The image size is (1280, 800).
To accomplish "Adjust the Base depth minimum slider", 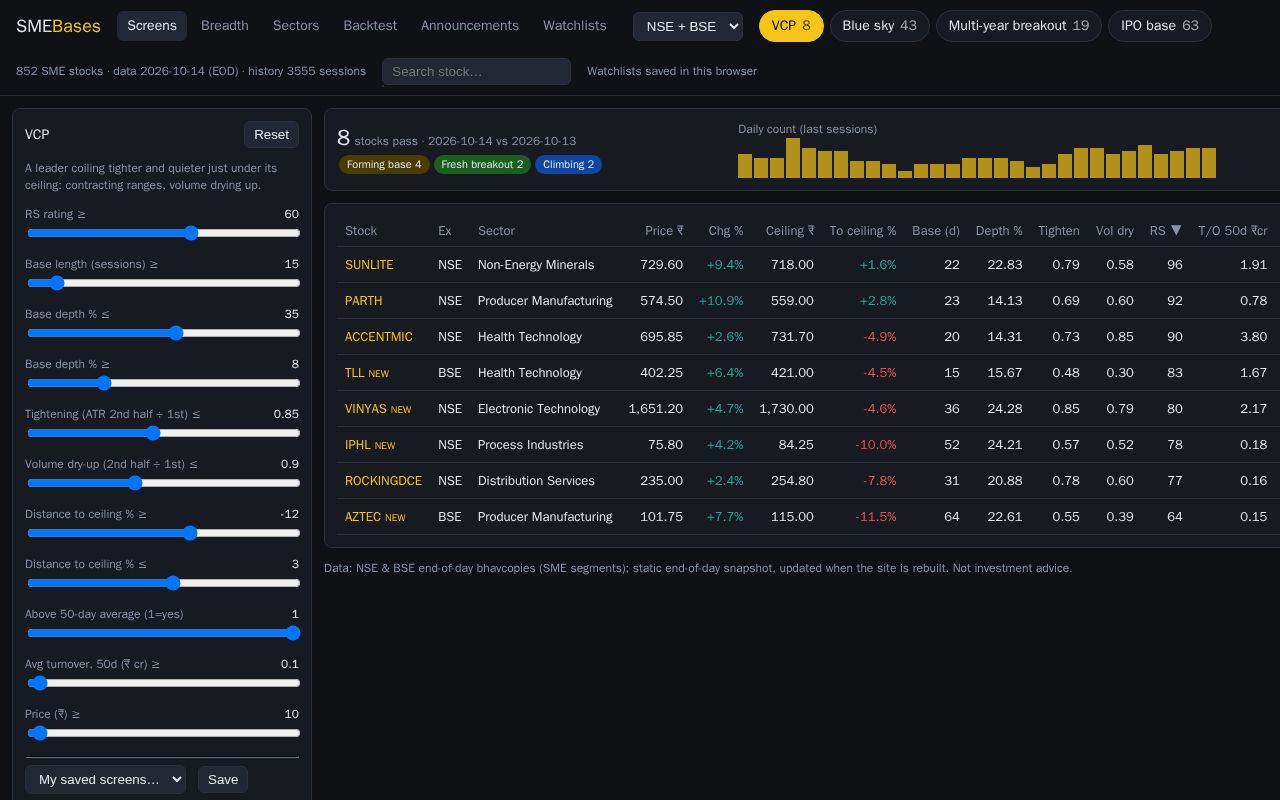I will coord(164,383).
